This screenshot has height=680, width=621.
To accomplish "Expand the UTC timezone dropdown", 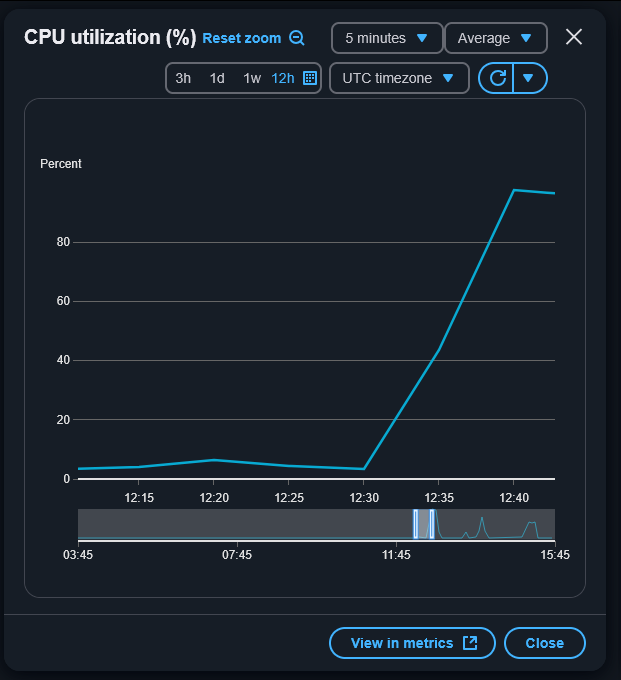I will pyautogui.click(x=398, y=78).
